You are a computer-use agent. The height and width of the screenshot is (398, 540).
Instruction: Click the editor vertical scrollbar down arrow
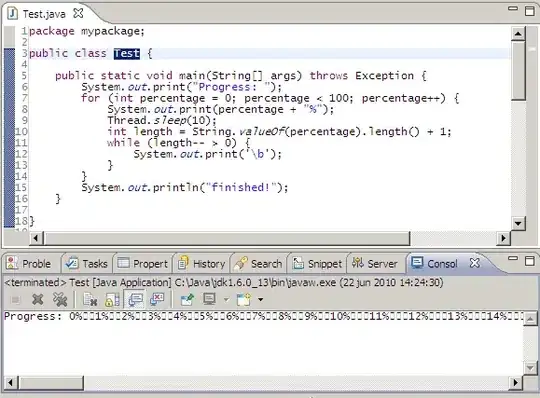(518, 223)
